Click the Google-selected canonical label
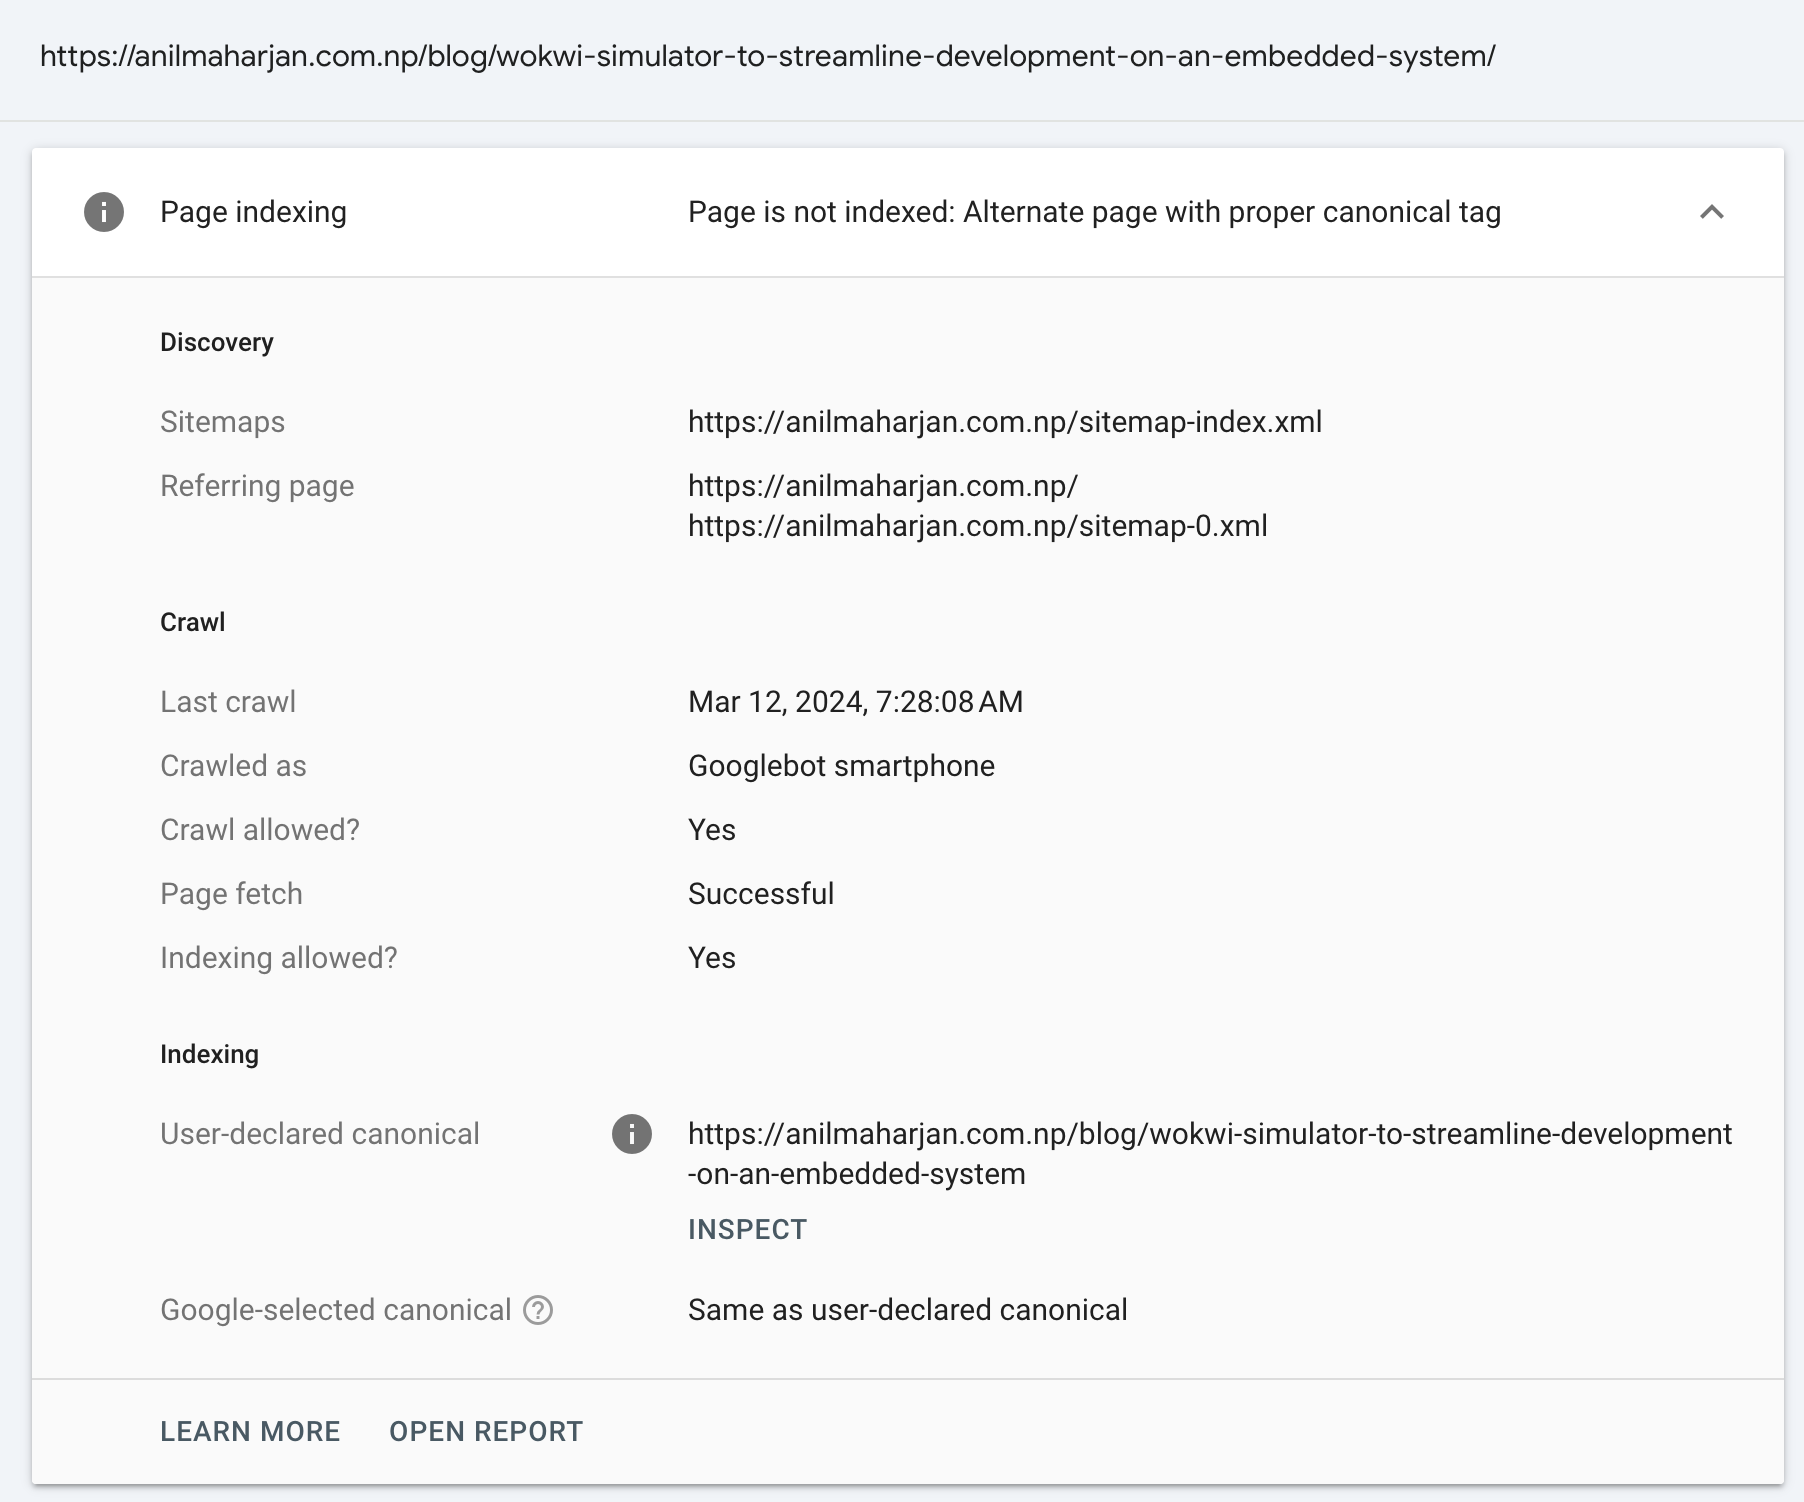The height and width of the screenshot is (1502, 1804). point(336,1310)
